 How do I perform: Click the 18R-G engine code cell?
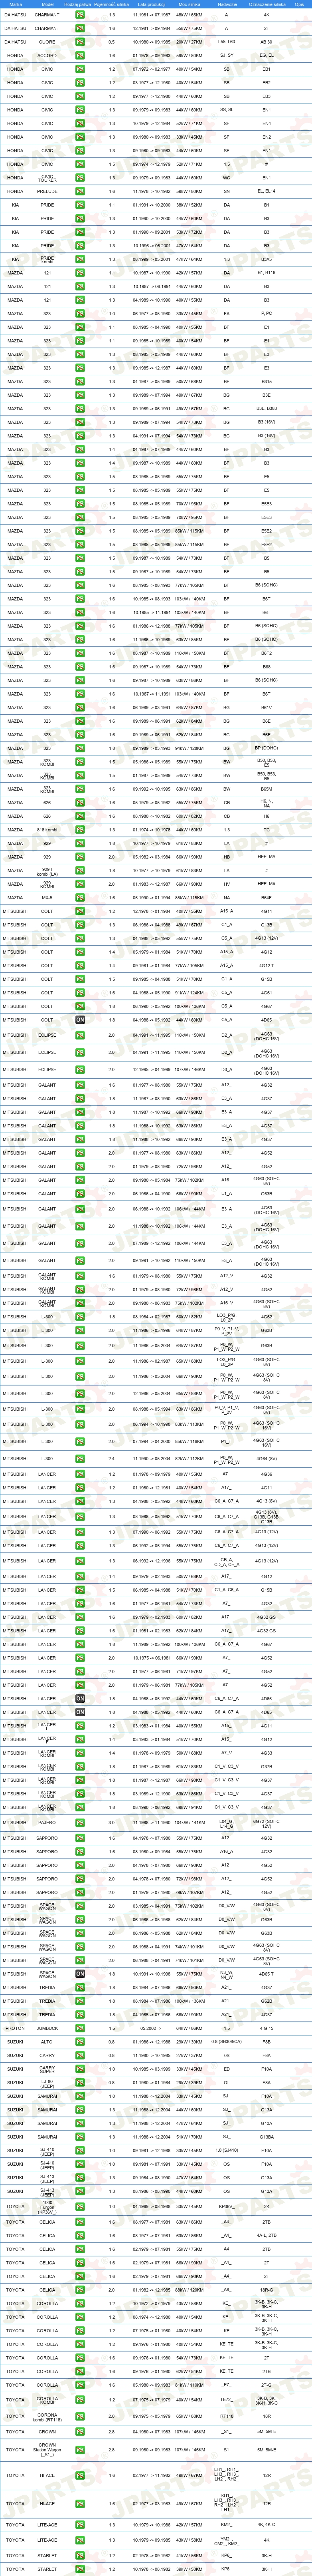click(267, 2290)
